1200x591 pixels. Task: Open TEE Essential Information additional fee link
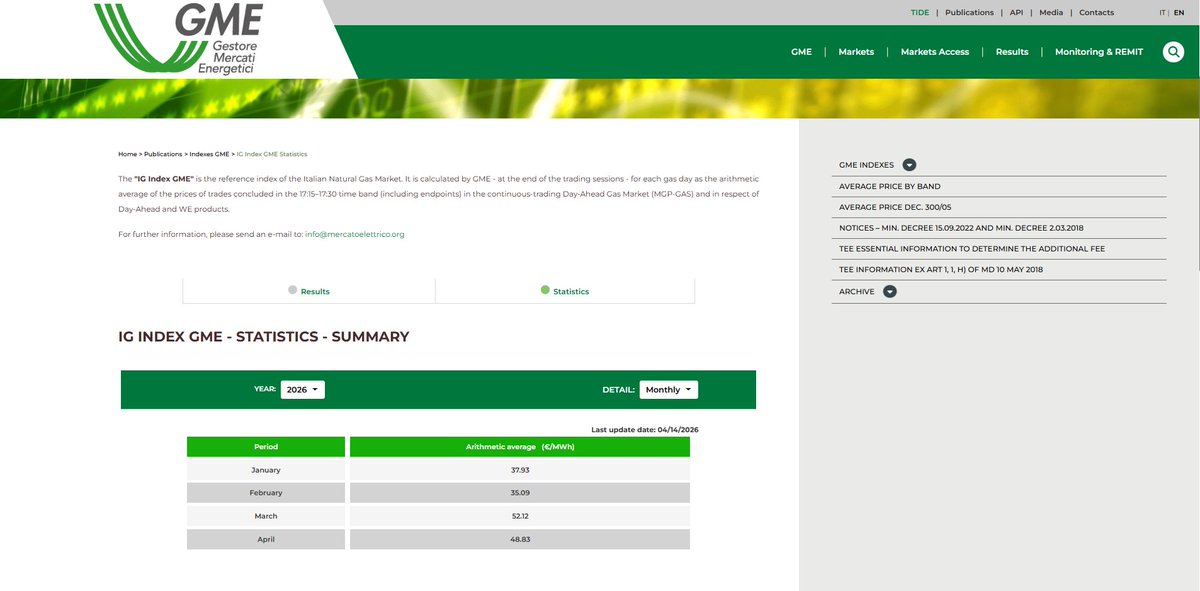click(x=972, y=249)
